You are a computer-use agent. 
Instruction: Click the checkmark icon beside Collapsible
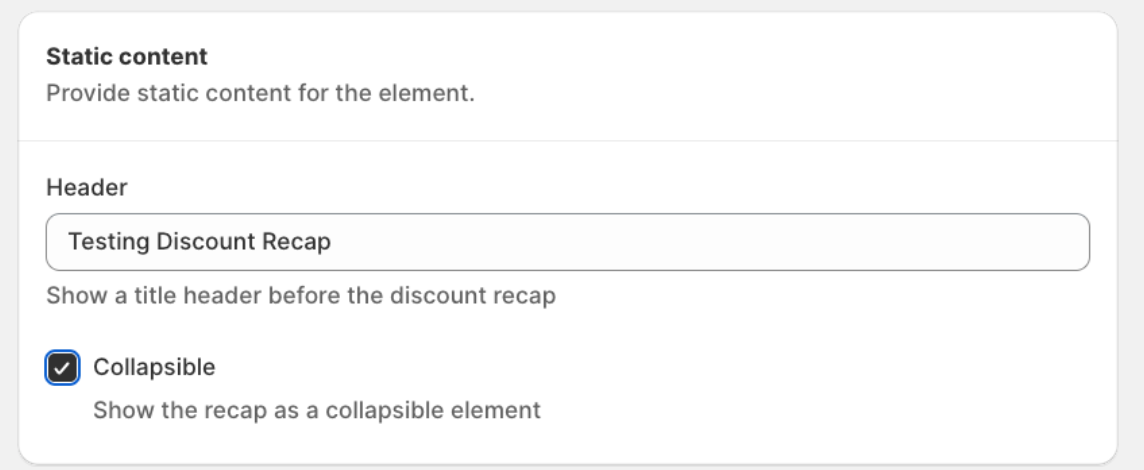coord(62,368)
